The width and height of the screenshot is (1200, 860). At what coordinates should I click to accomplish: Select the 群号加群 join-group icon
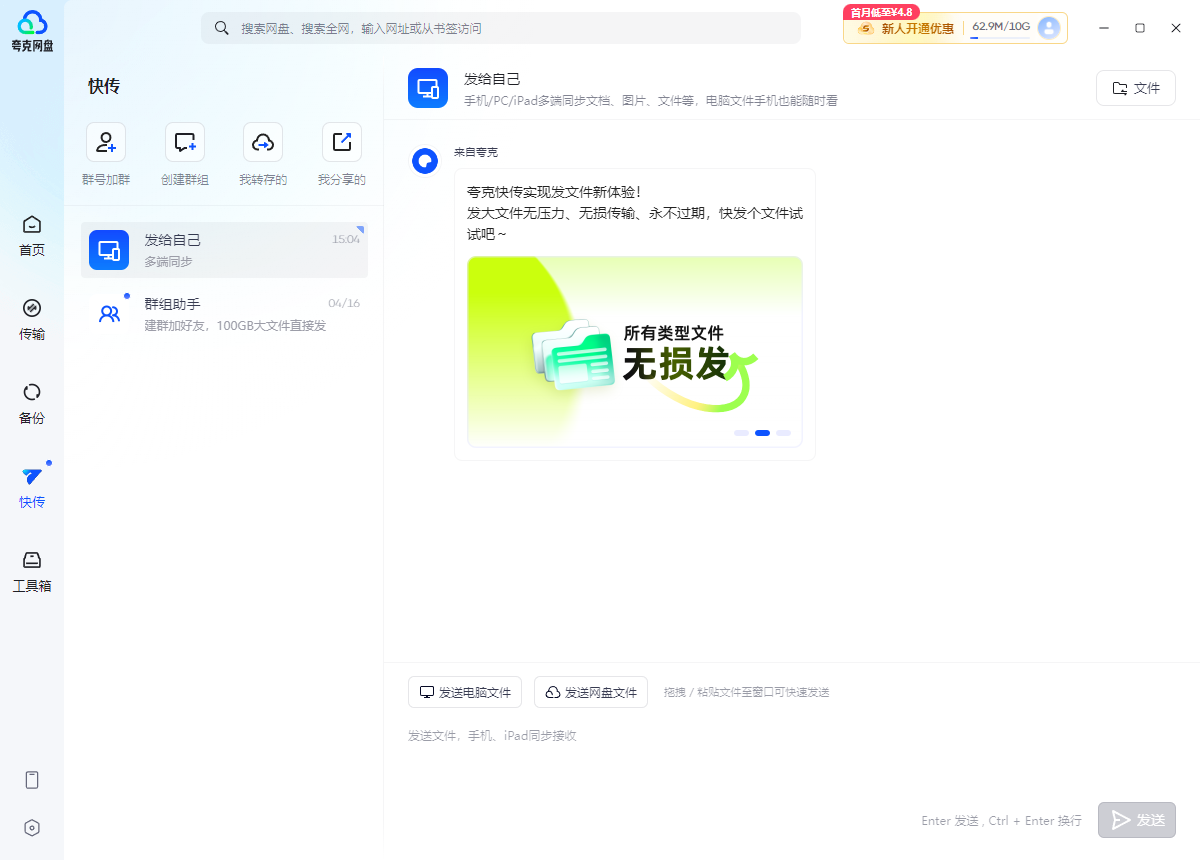click(x=106, y=141)
